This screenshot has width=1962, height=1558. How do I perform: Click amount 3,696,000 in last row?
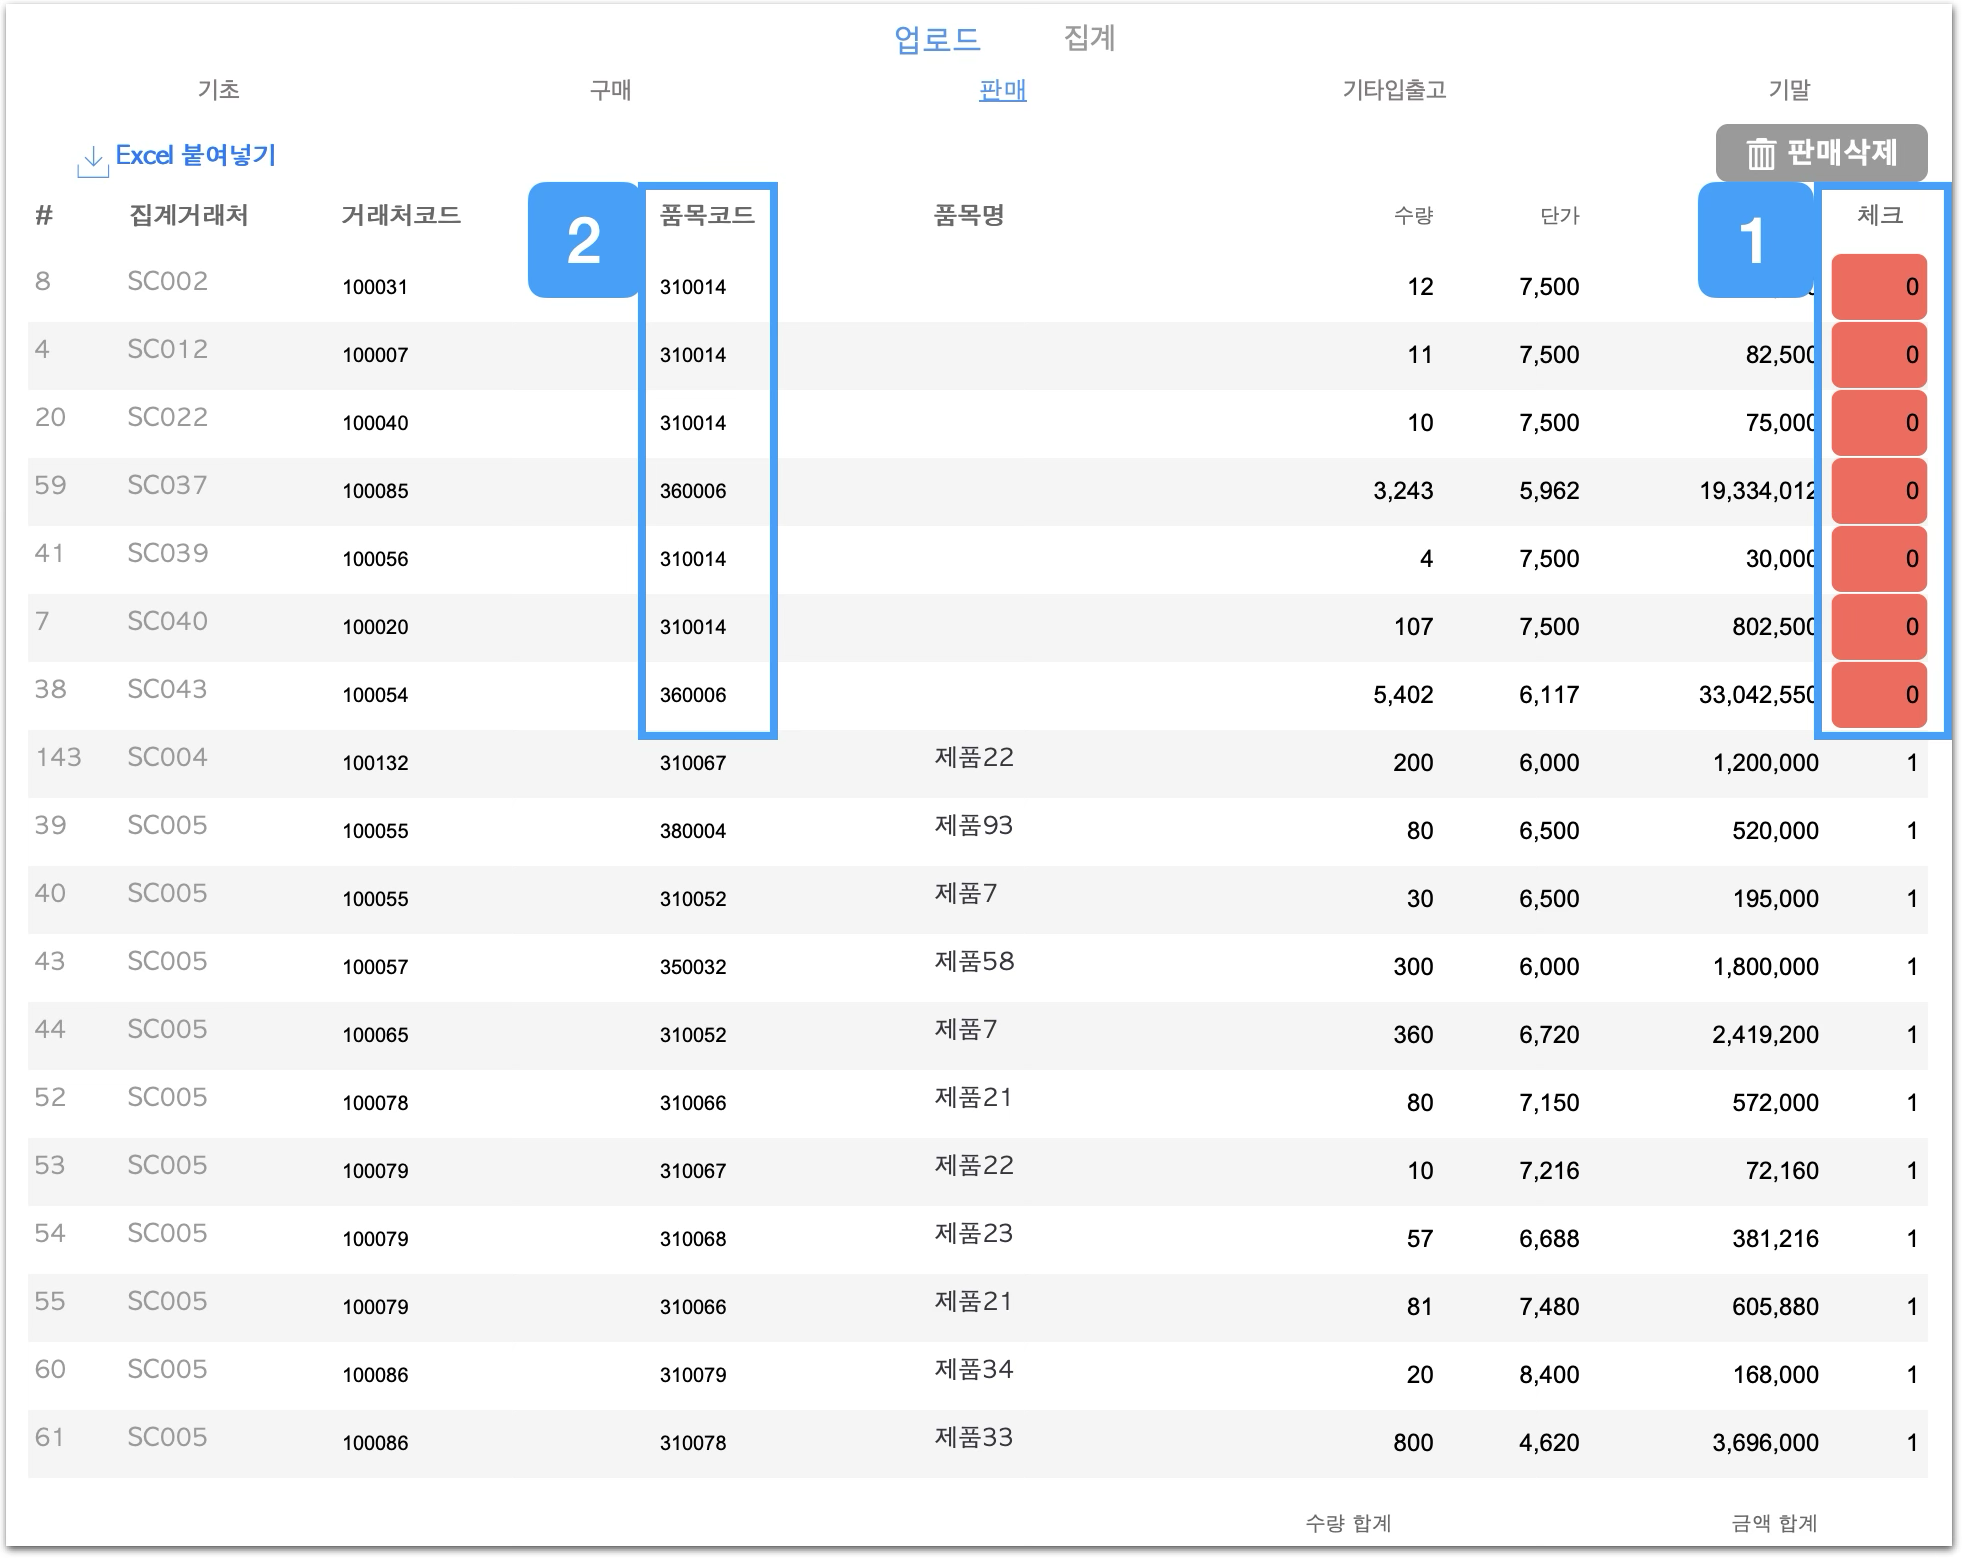1765,1443
